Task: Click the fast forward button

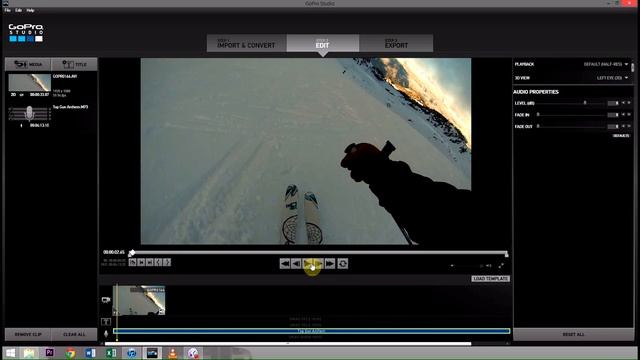Action: (x=330, y=264)
